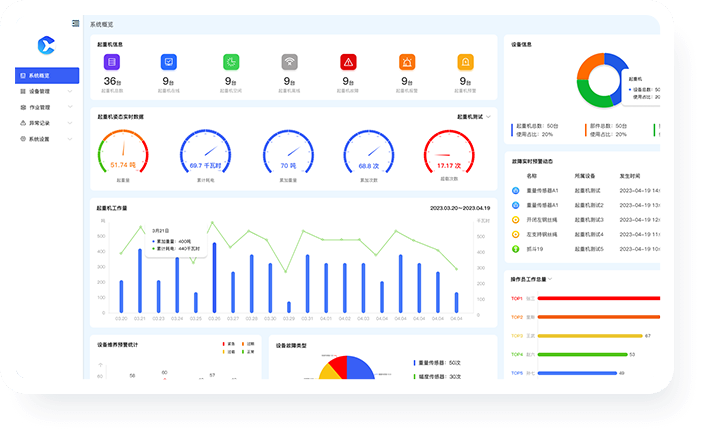Viewport: 701px width, 432px height.
Task: Click the blue crane online icon
Action: 169,62
